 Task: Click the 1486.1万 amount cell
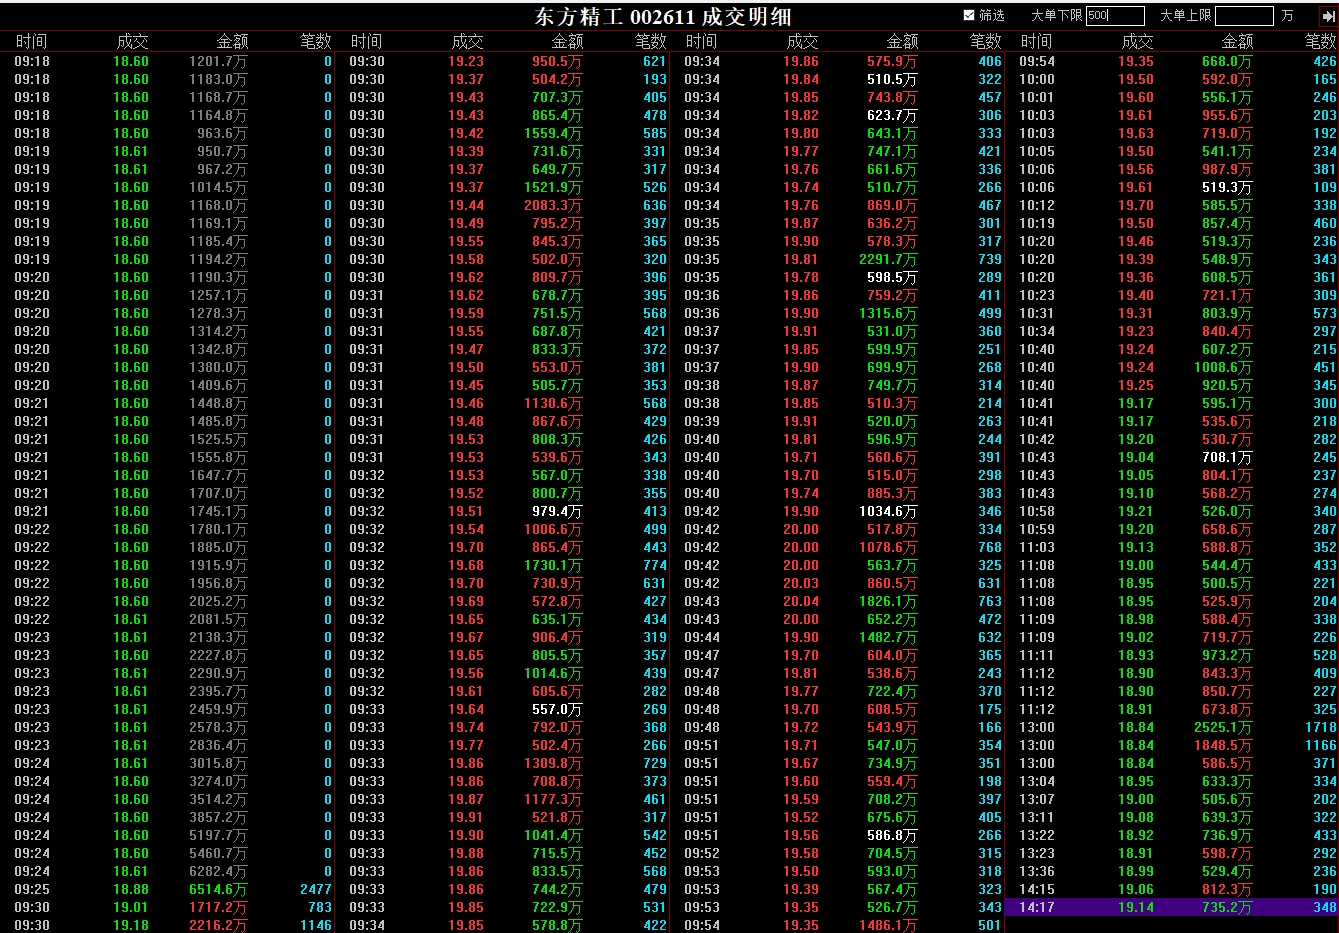pos(888,925)
